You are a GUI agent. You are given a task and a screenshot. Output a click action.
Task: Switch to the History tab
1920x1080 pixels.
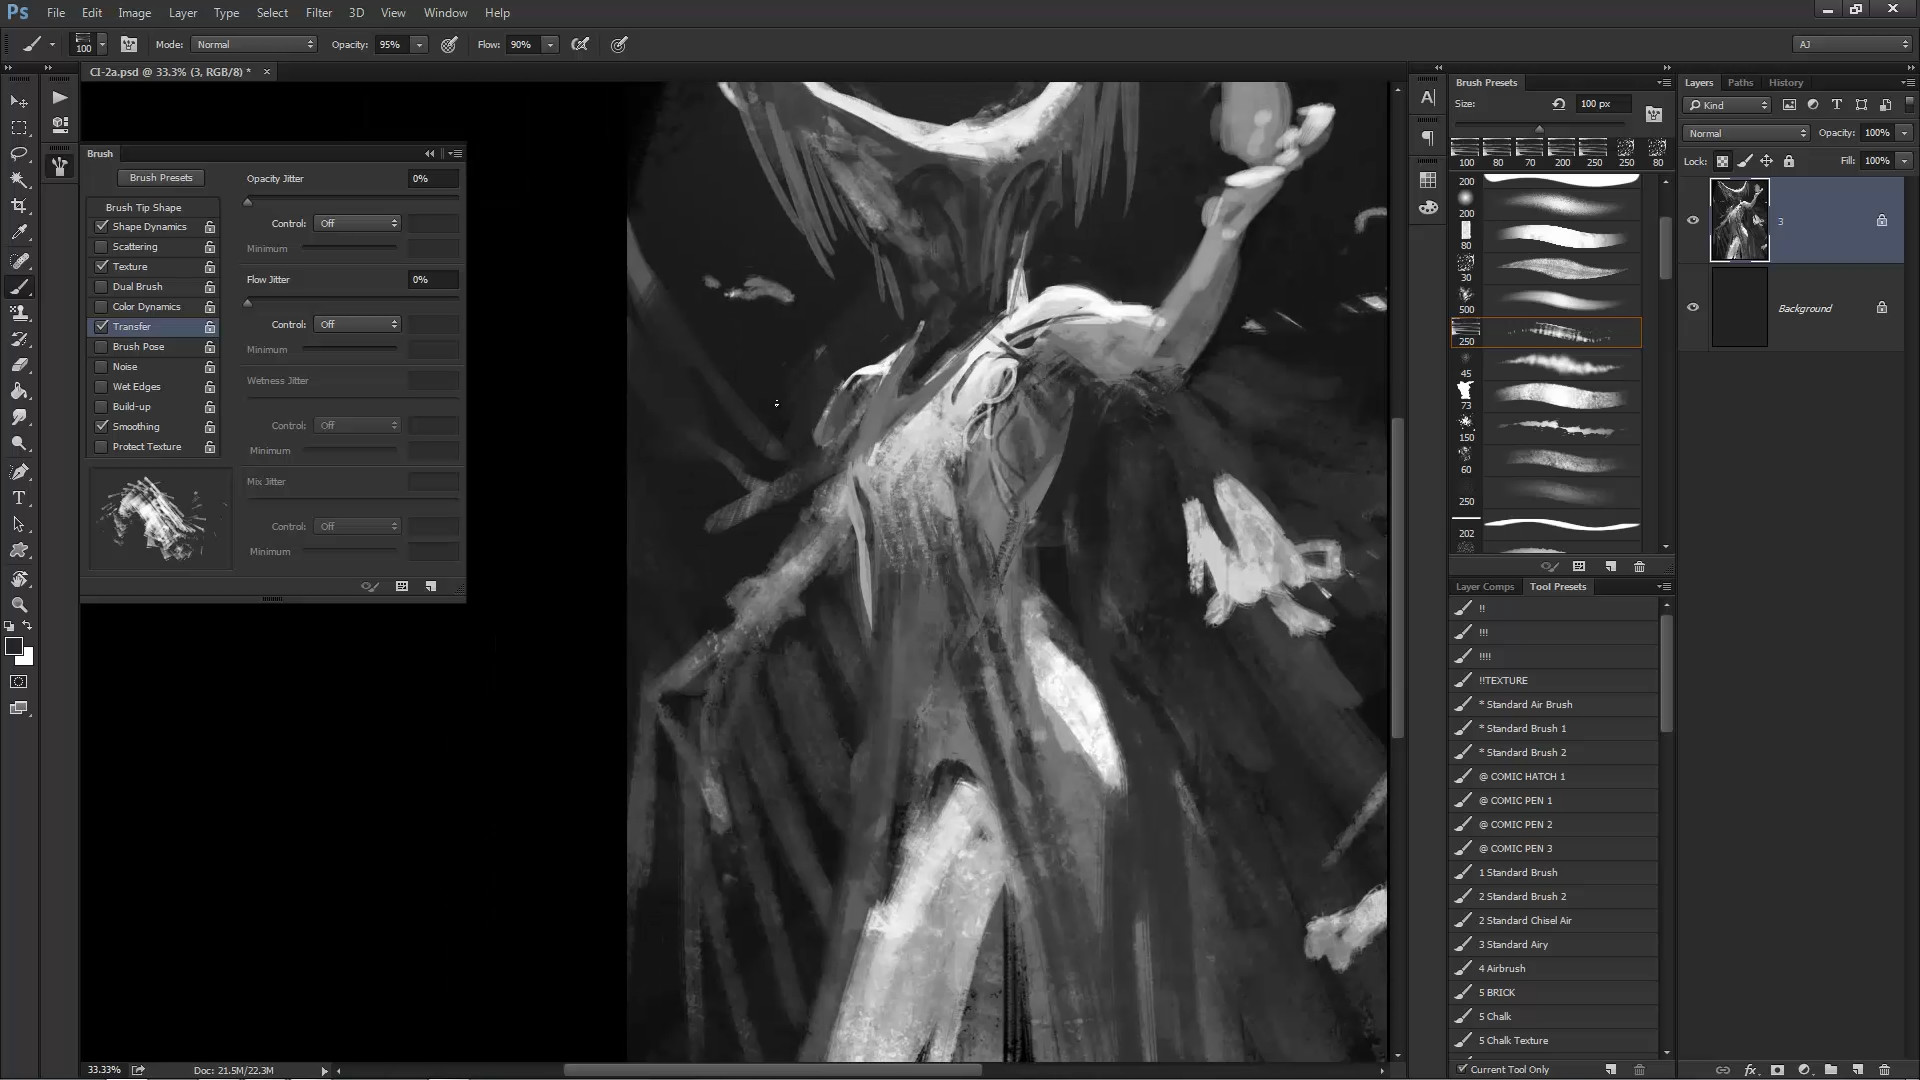(1785, 83)
